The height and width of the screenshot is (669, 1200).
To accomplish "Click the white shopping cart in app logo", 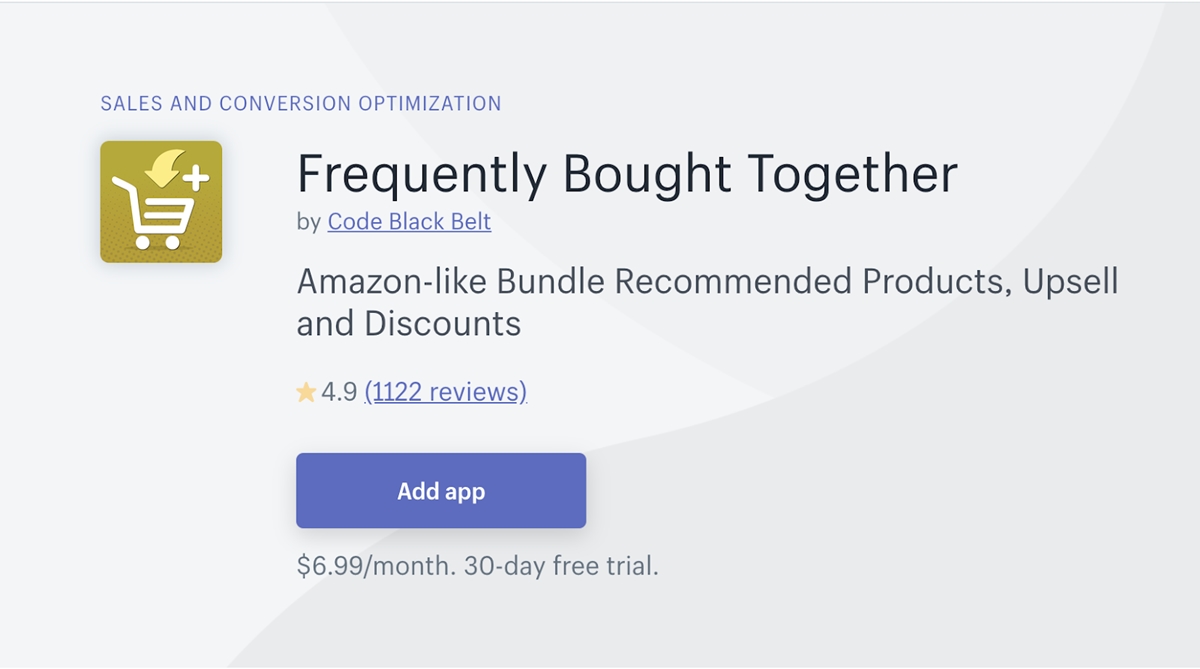I will [x=153, y=212].
